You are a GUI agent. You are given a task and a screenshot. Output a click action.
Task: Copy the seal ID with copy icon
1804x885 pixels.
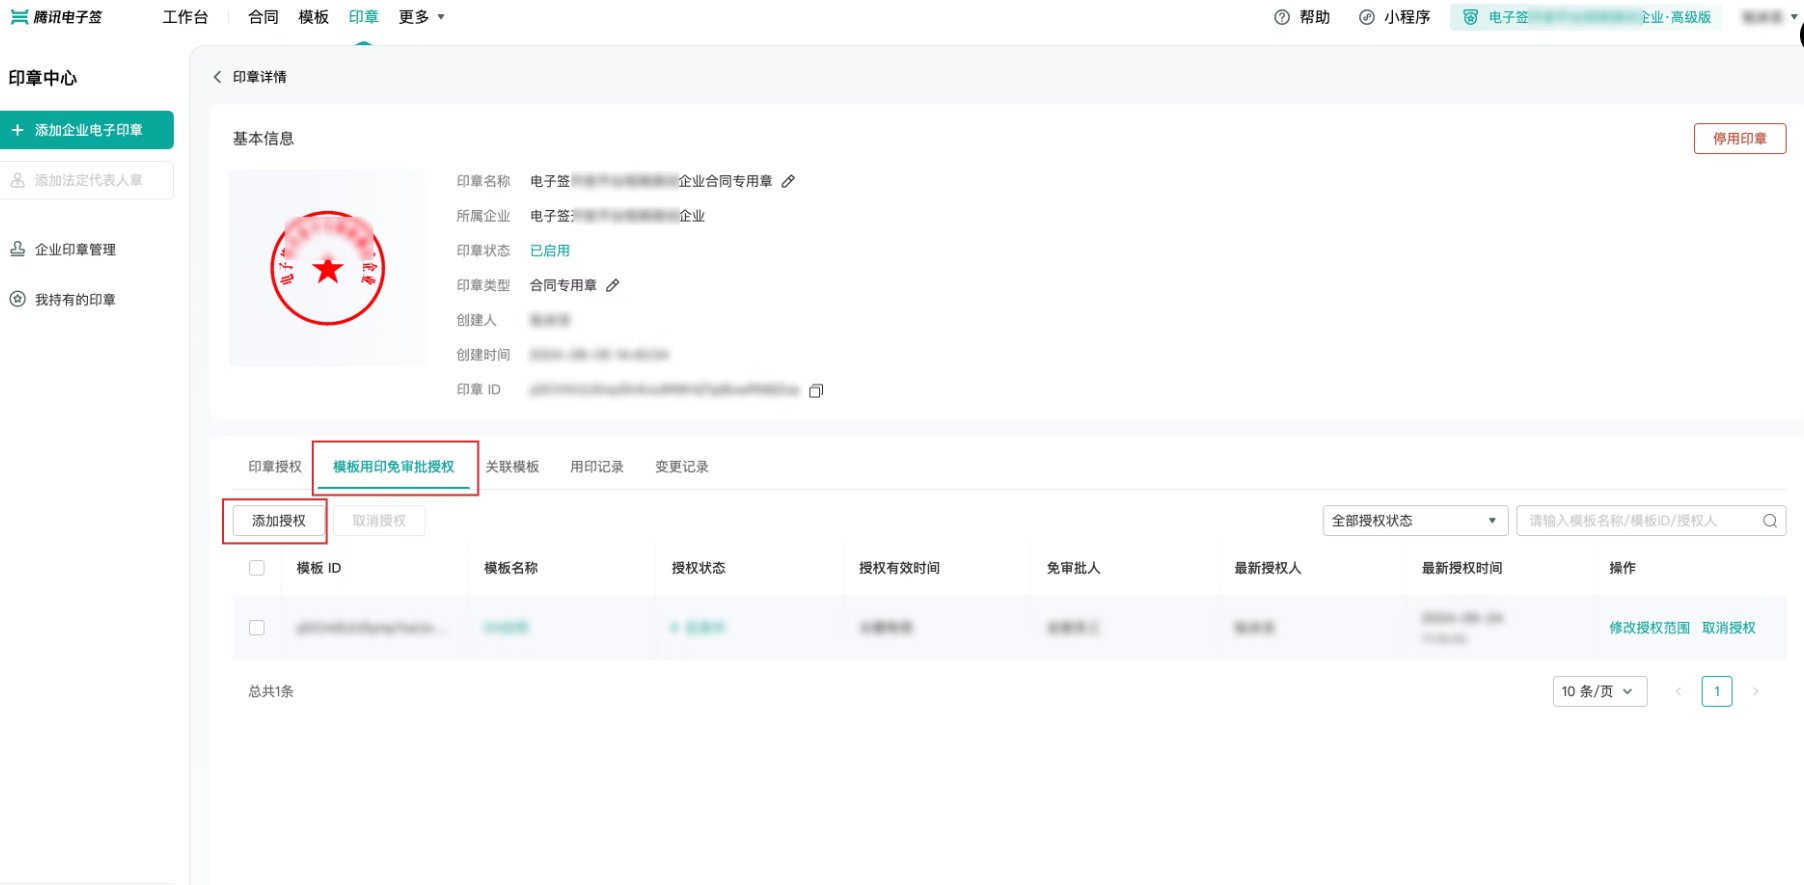click(816, 391)
